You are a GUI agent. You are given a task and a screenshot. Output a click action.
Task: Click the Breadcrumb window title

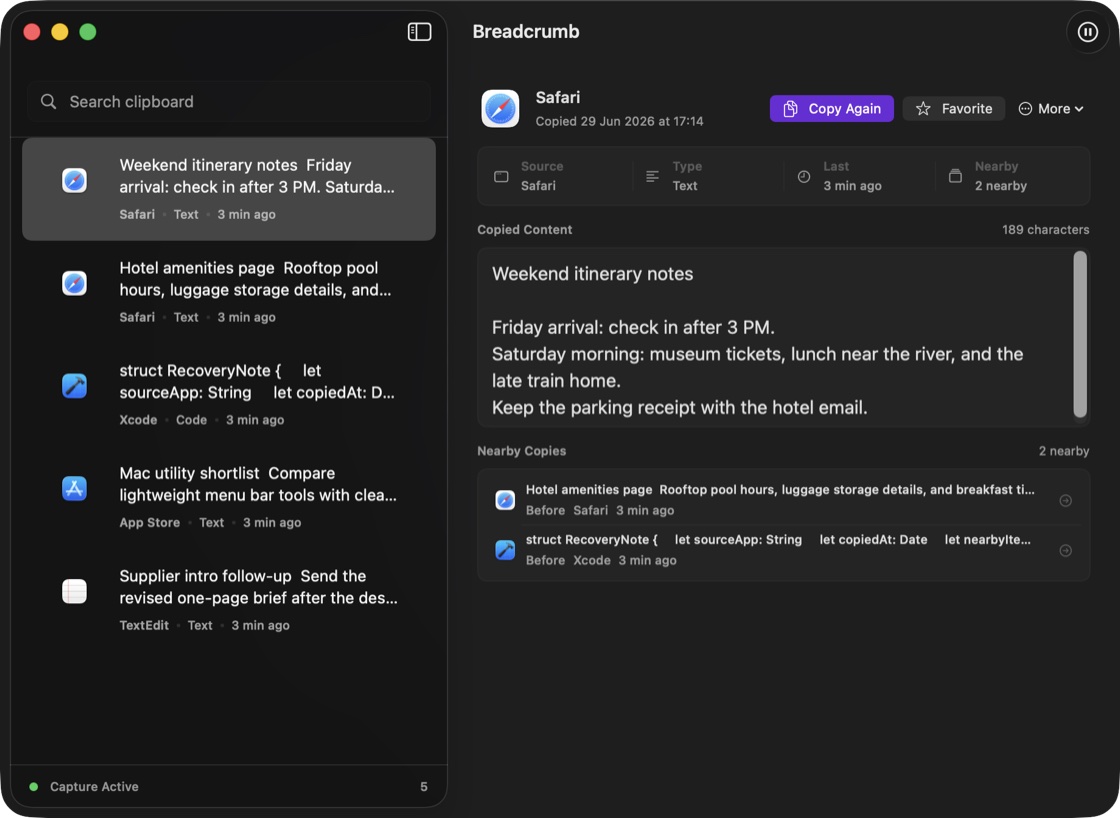tap(526, 31)
